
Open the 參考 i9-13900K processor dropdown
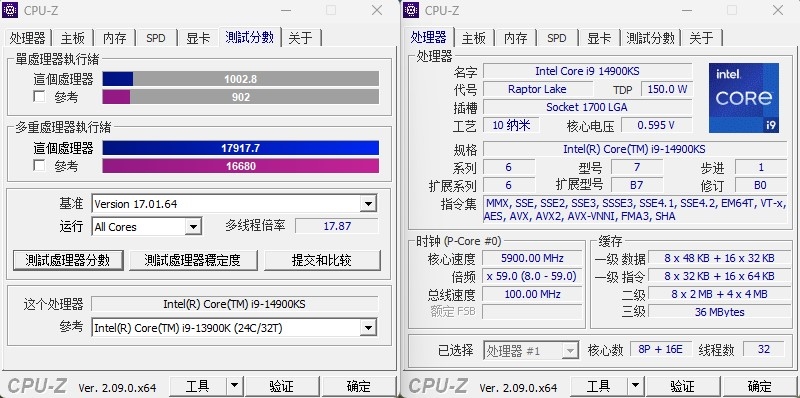coord(368,328)
